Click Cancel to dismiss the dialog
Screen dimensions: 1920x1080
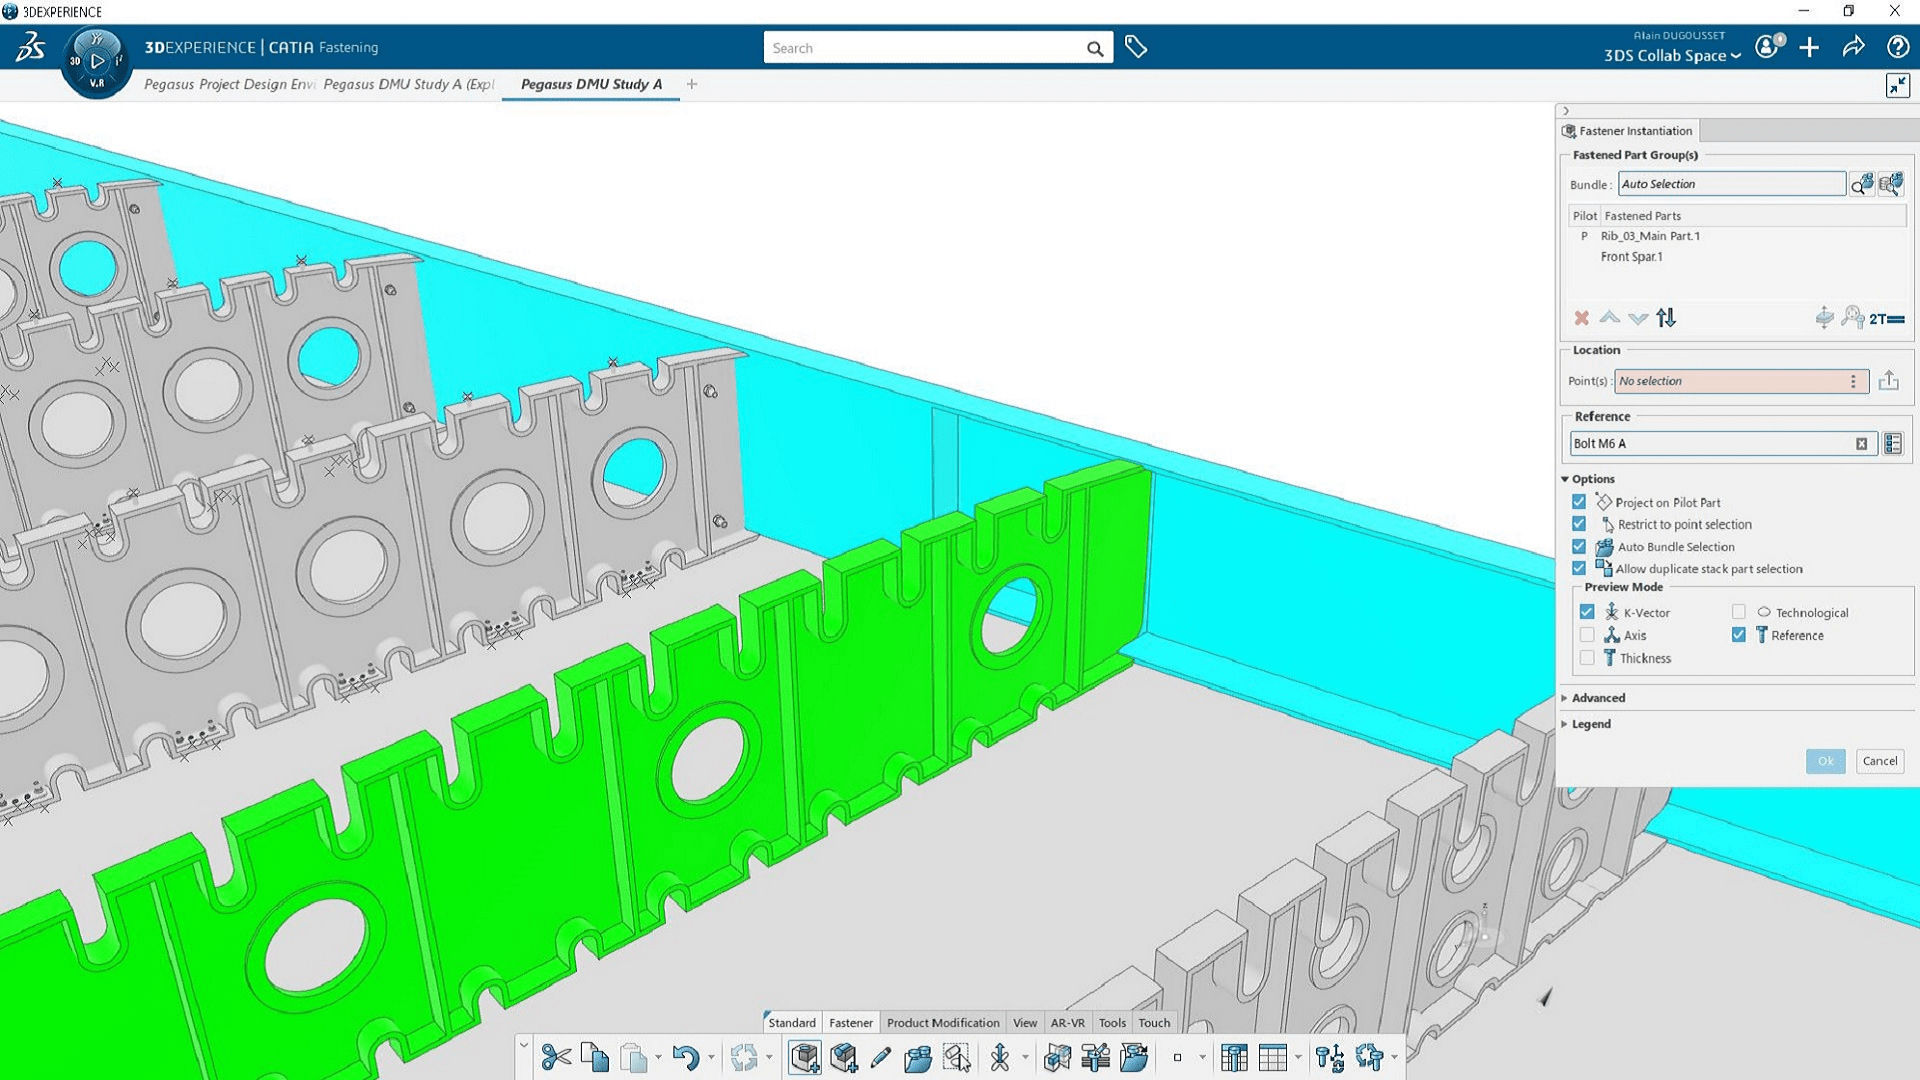coord(1876,761)
